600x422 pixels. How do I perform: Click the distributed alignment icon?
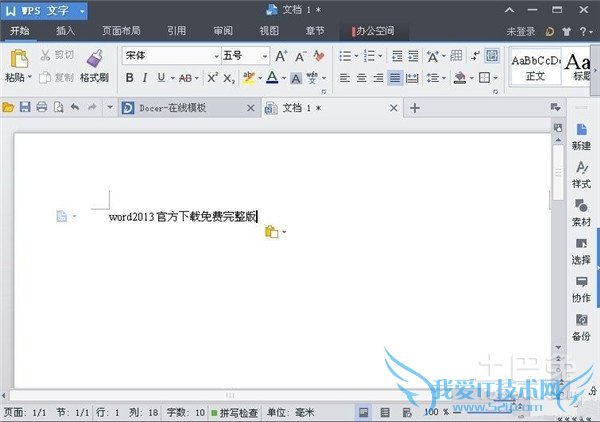click(x=412, y=78)
